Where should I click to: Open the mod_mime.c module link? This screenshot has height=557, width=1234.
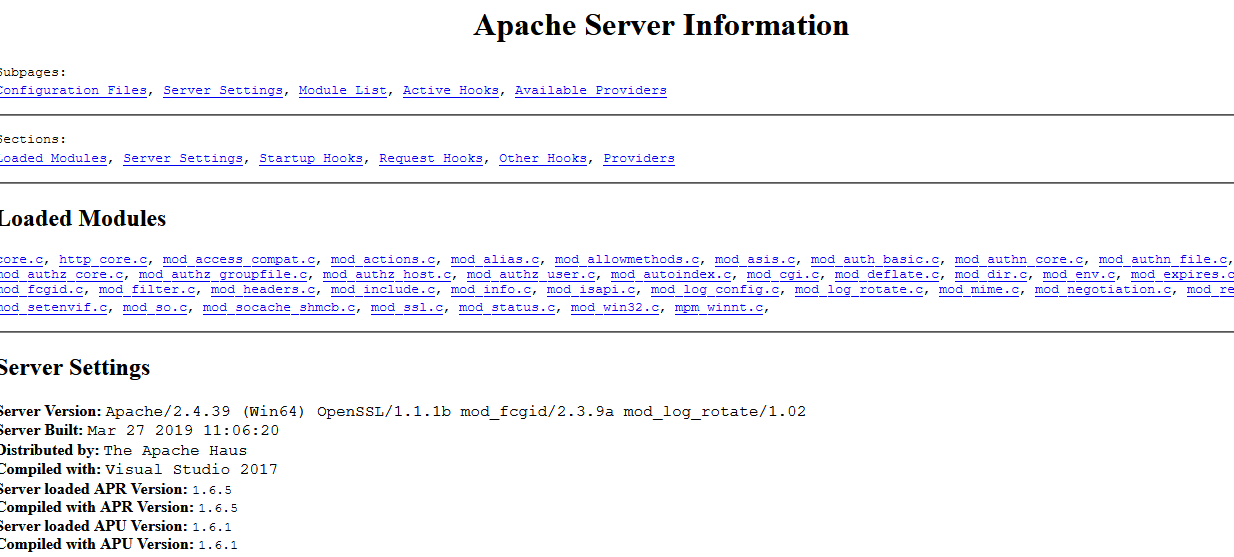tap(979, 290)
